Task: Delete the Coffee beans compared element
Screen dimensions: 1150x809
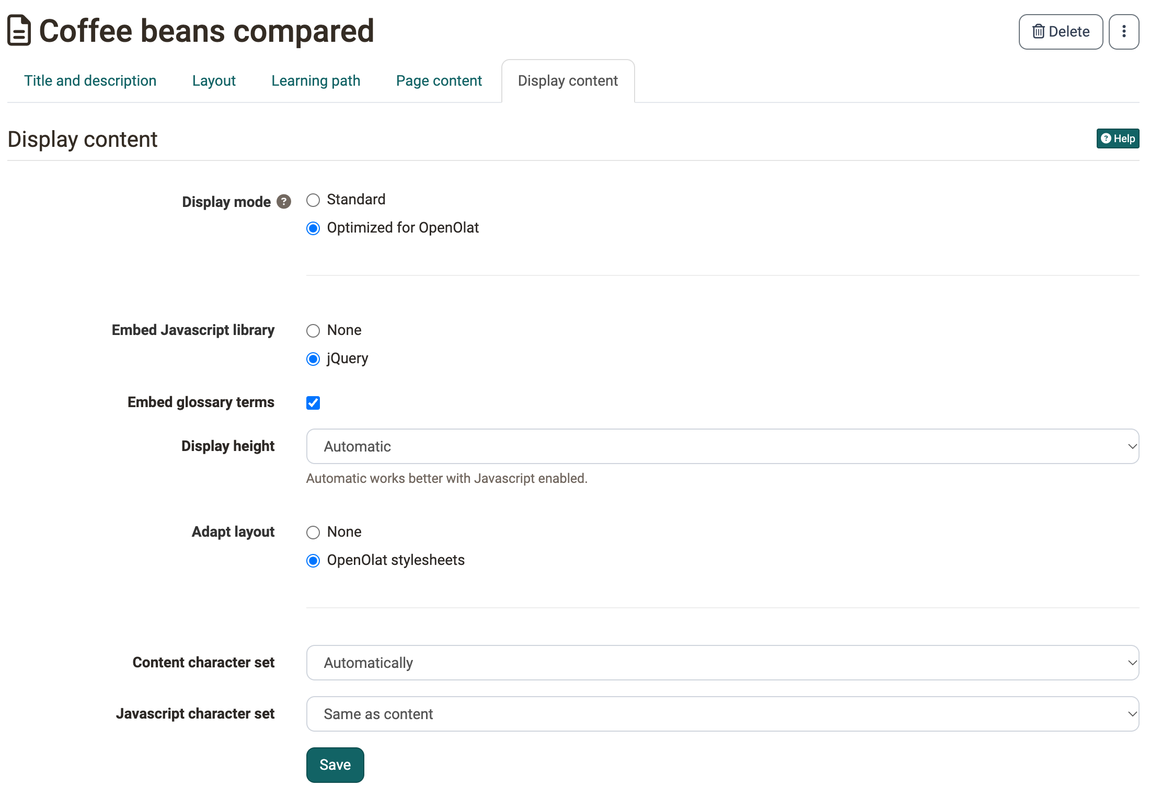Action: [x=1061, y=32]
